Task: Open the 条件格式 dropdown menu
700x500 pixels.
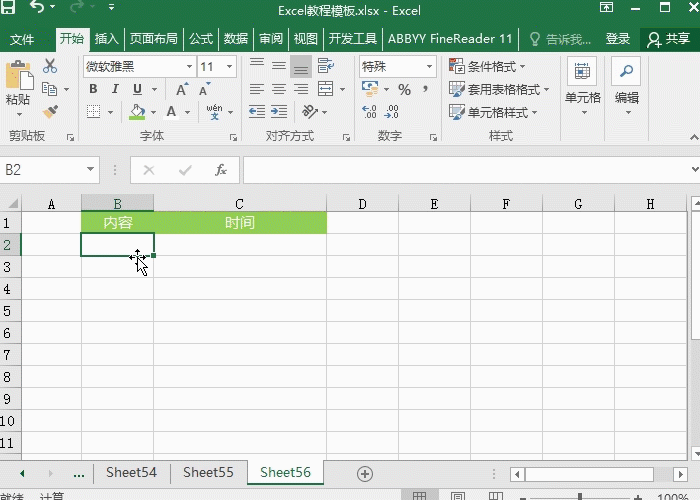Action: coord(498,67)
